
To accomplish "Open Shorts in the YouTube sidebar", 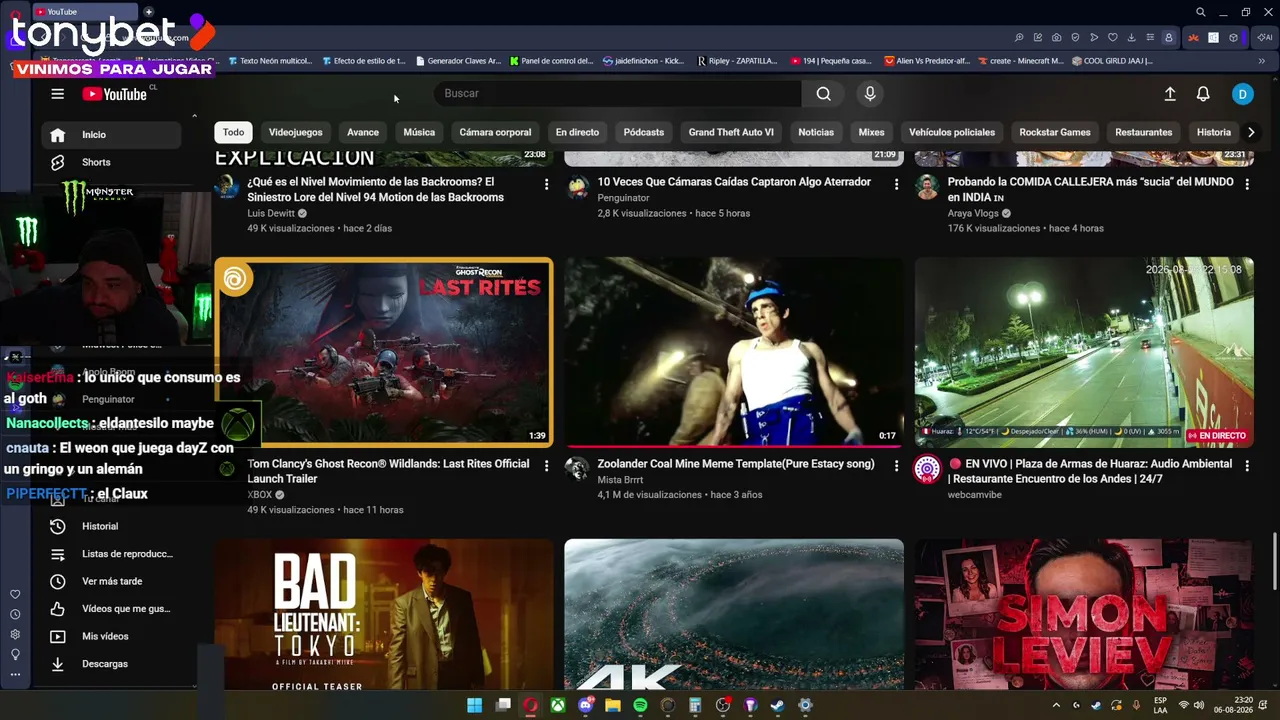I will (112, 162).
